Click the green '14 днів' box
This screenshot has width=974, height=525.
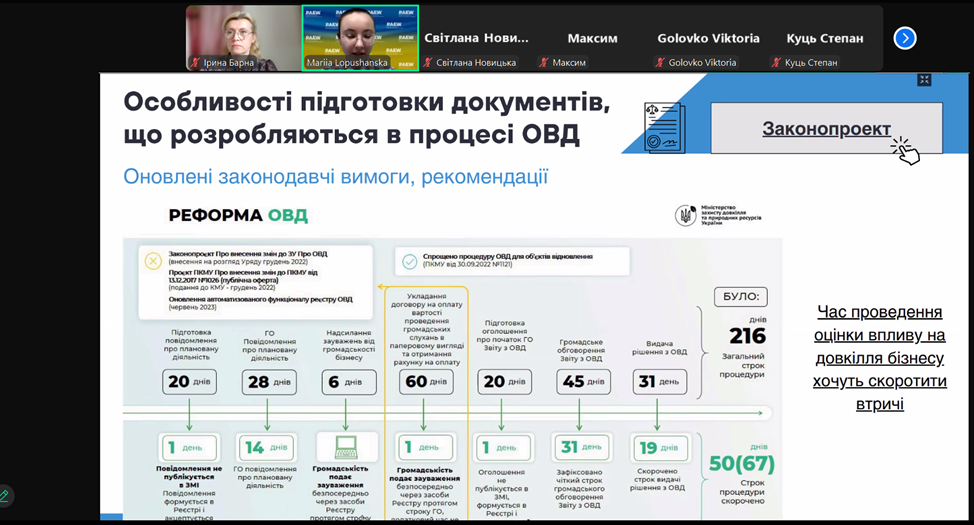pyautogui.click(x=267, y=447)
